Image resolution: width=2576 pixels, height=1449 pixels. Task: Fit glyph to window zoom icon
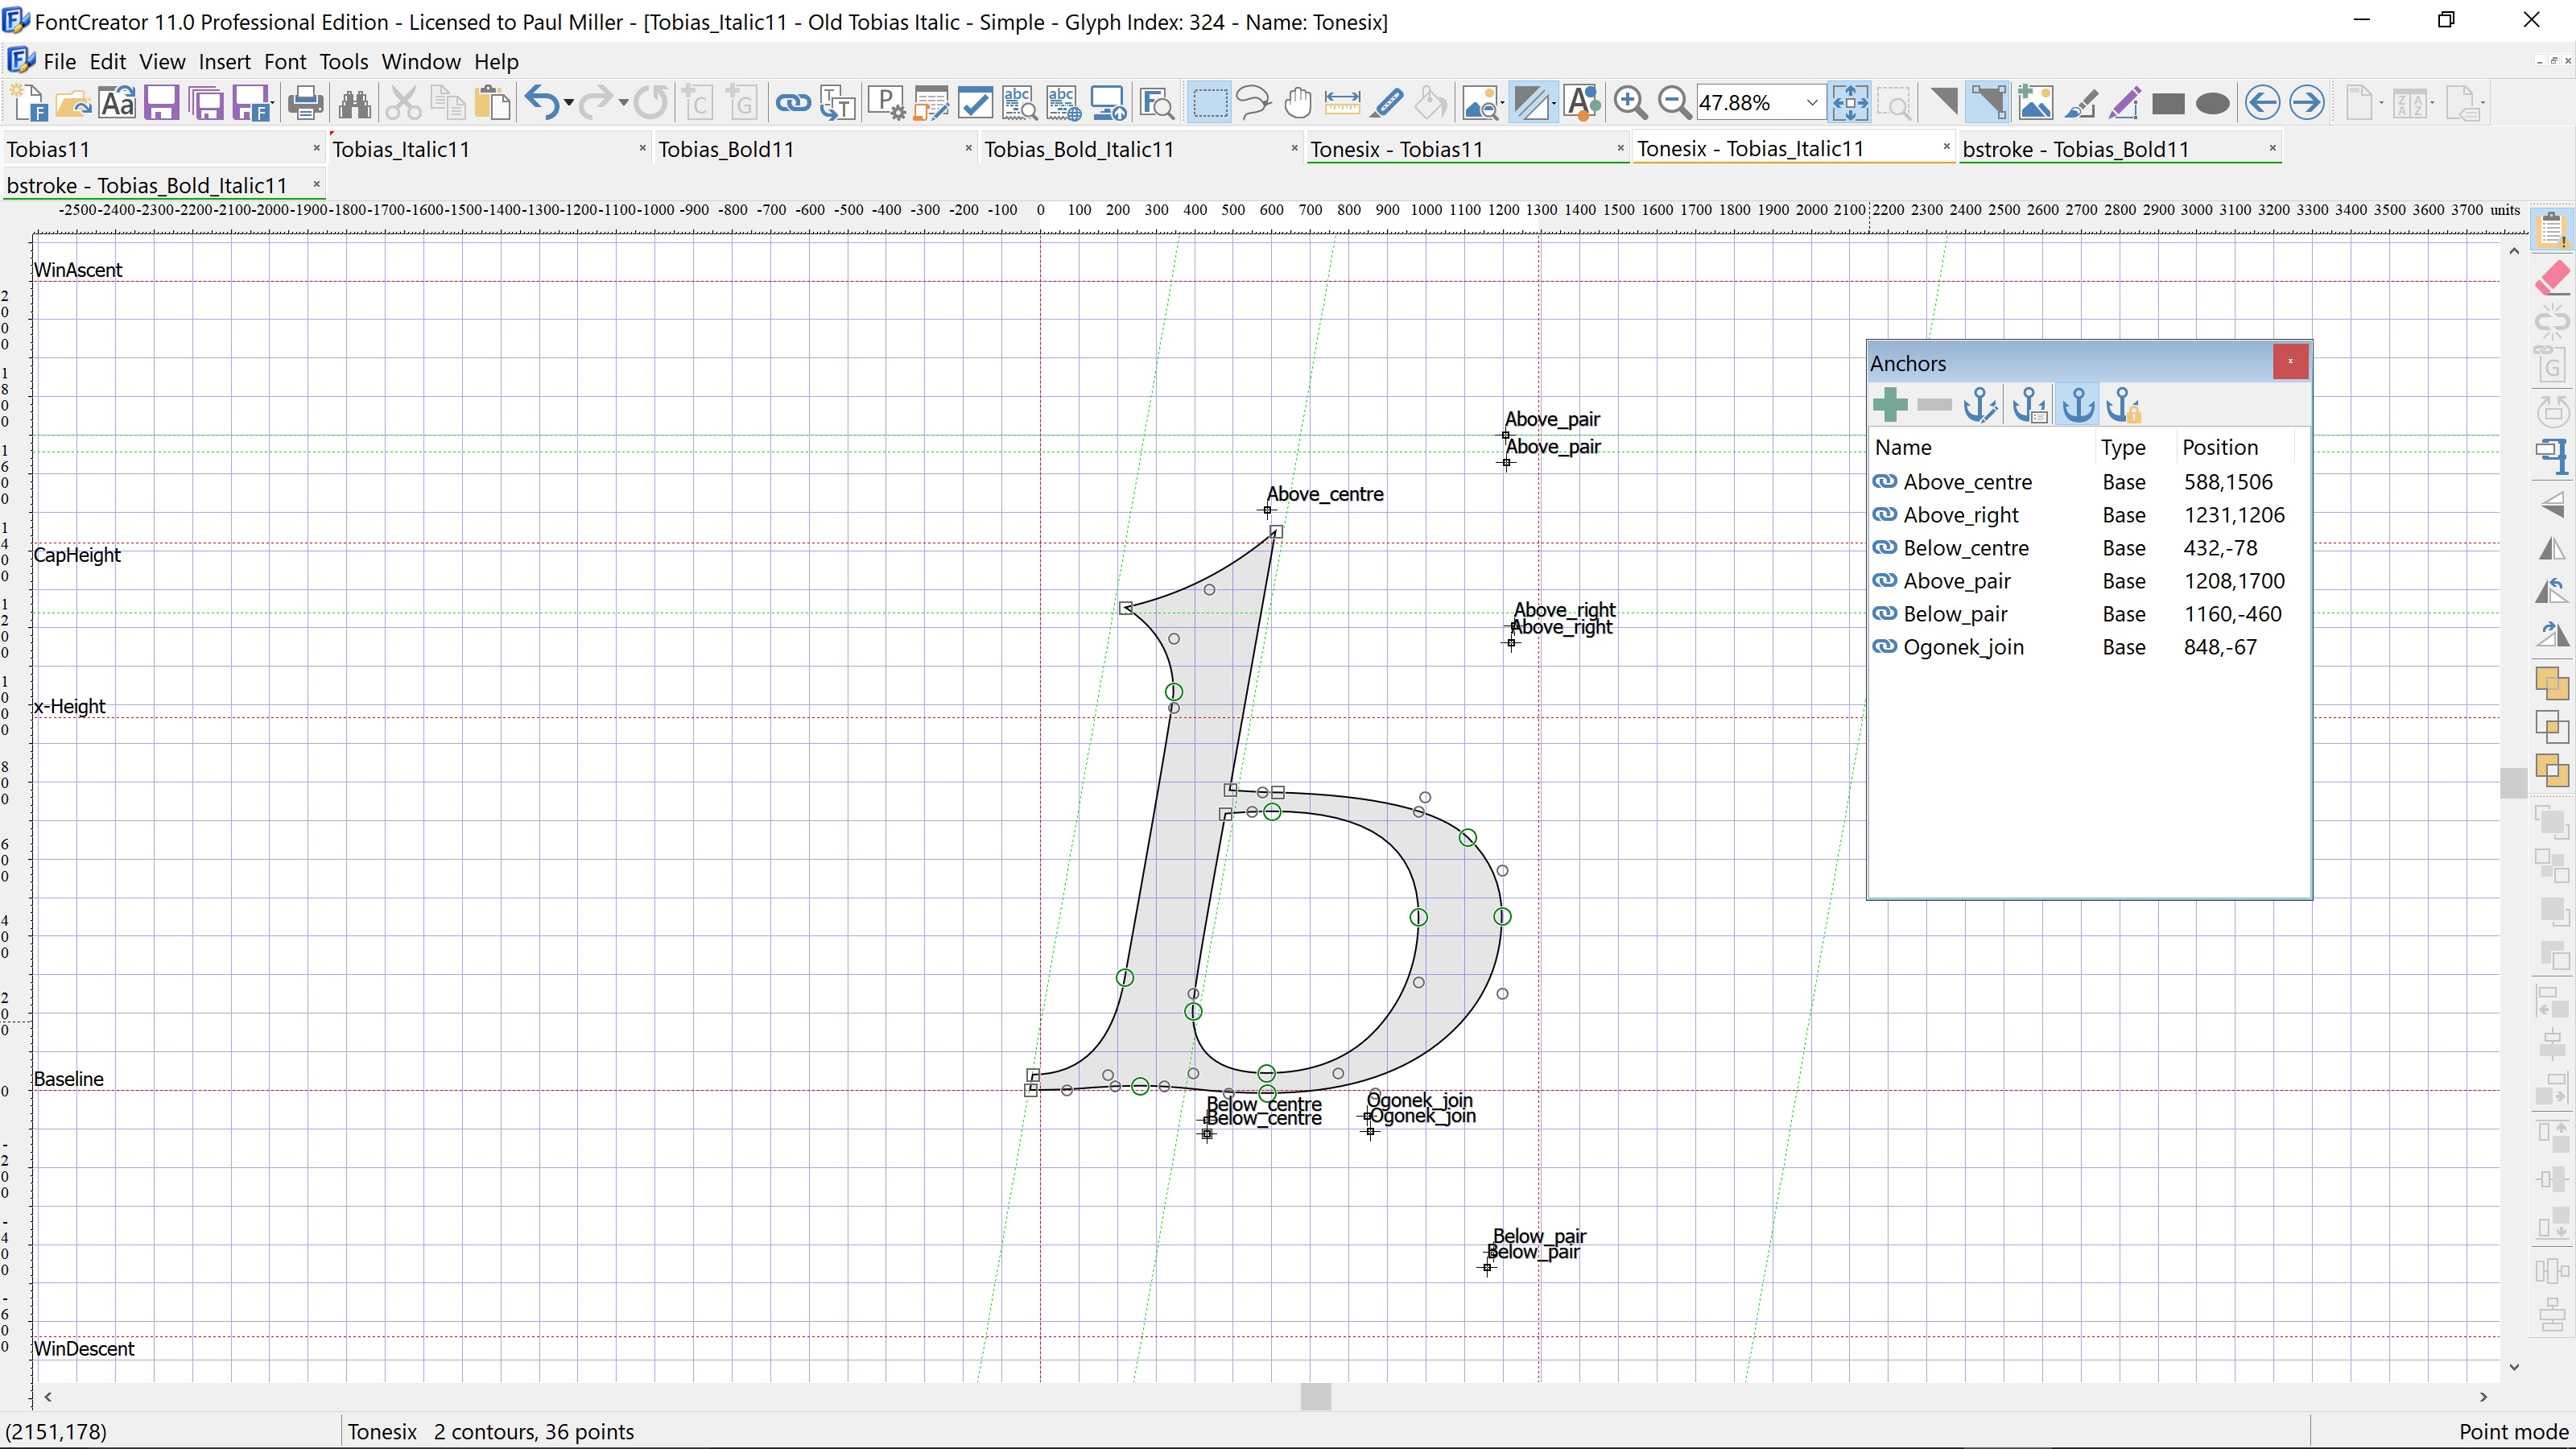(1850, 102)
